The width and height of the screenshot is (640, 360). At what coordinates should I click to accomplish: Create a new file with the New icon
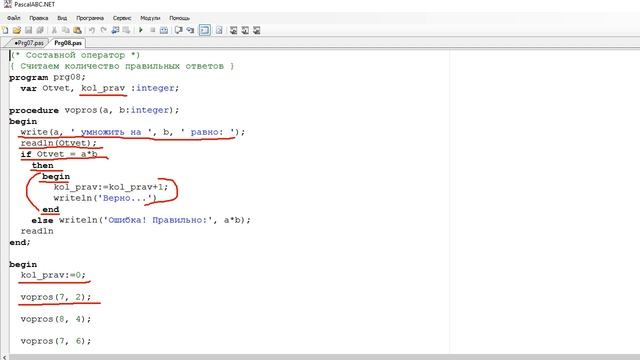pos(5,30)
